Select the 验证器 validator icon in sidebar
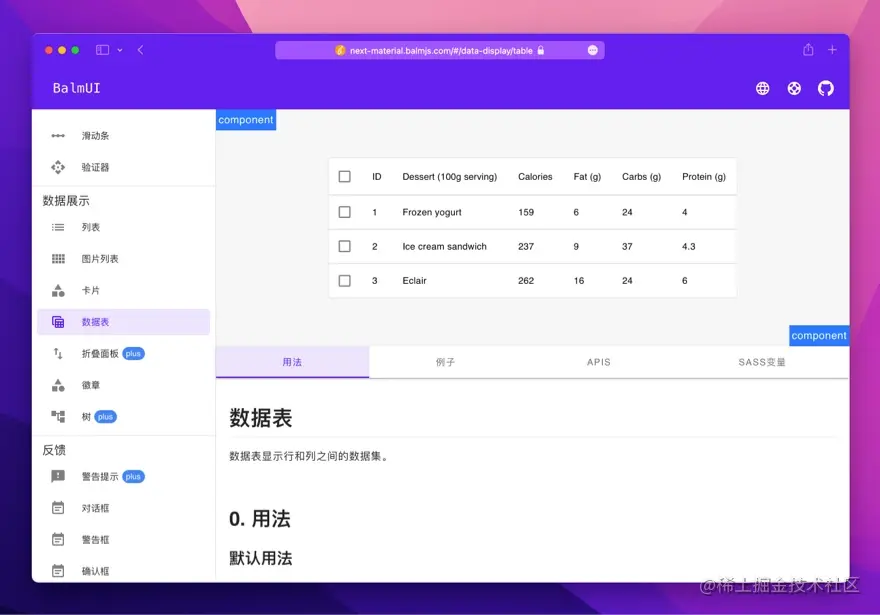This screenshot has width=880, height=615. point(57,168)
